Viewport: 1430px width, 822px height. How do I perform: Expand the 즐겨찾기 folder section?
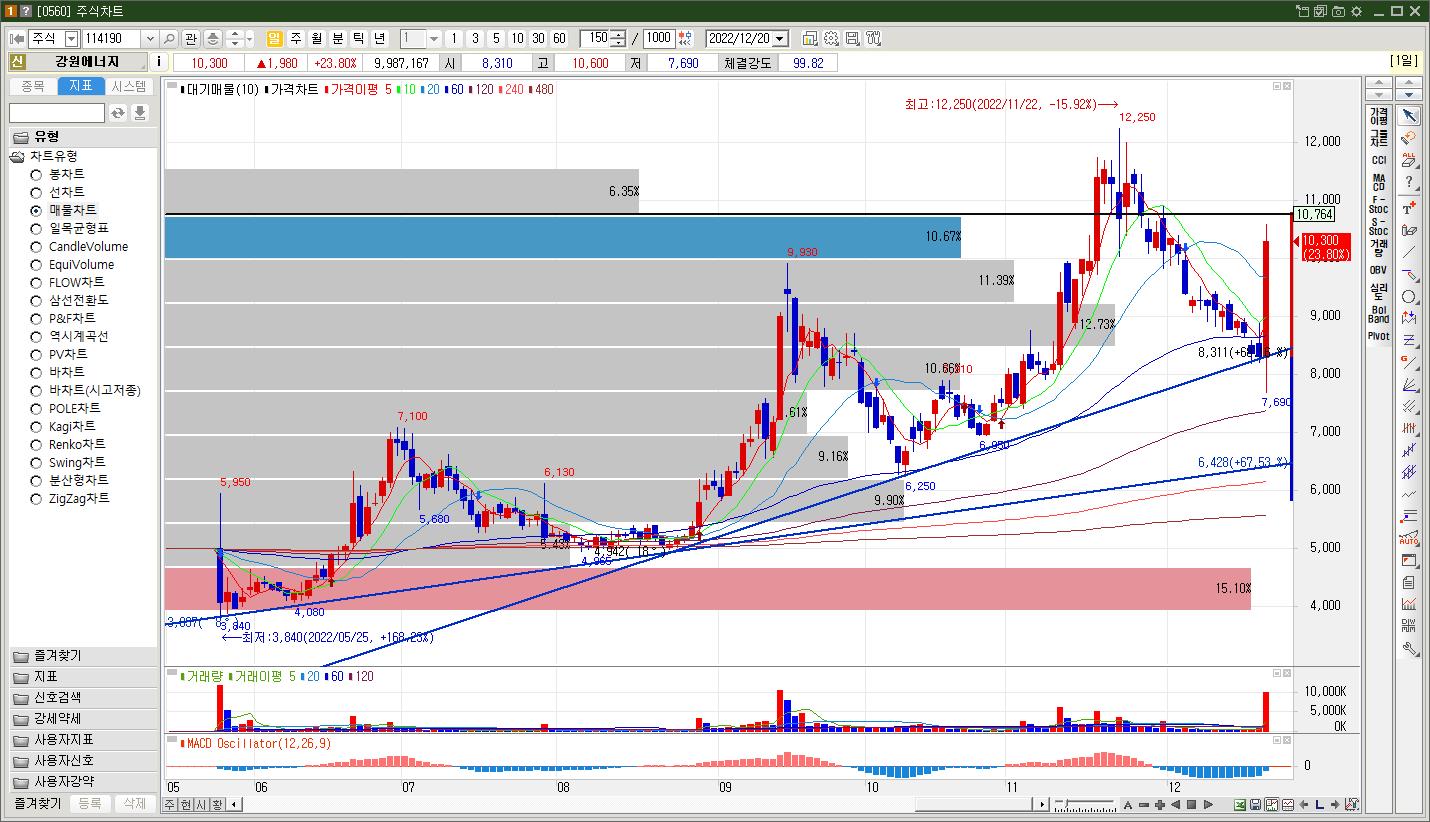pos(83,656)
